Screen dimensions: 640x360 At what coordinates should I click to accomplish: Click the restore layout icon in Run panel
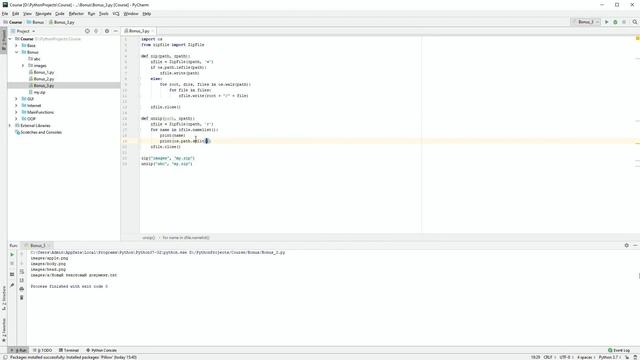[12, 274]
